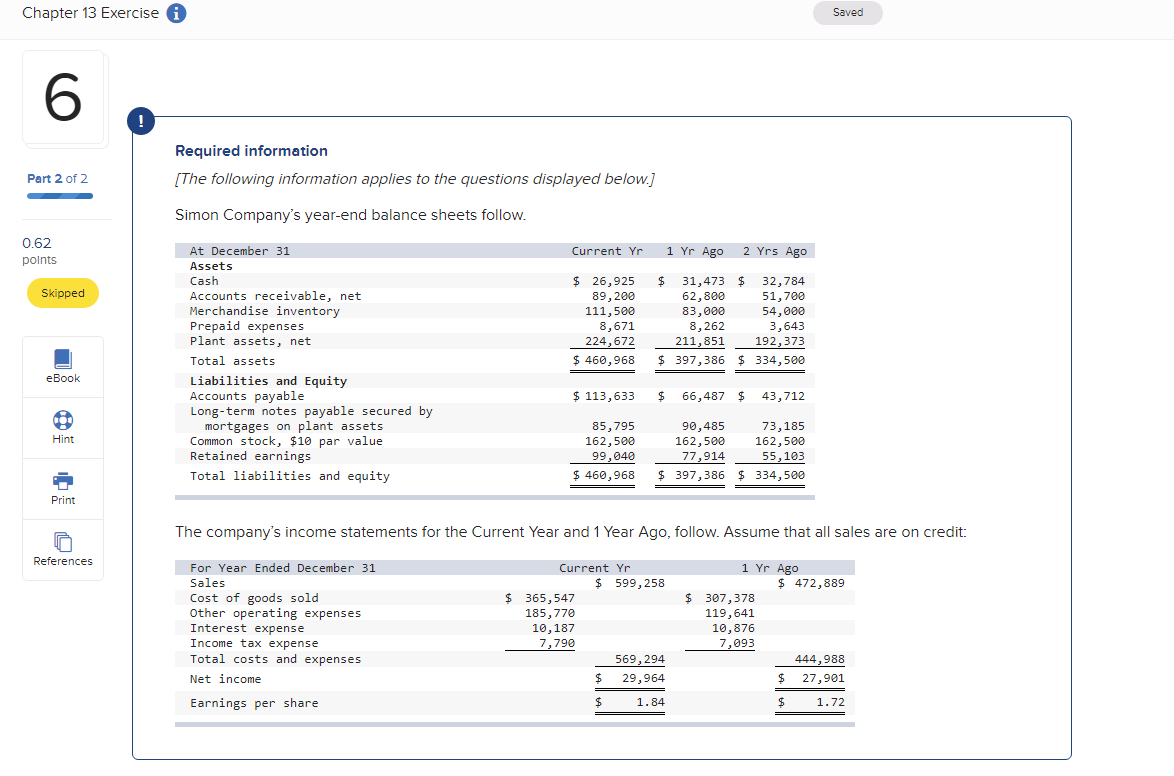The width and height of the screenshot is (1174, 776).
Task: Click the Liabilities and Equity section heading
Action: [268, 381]
